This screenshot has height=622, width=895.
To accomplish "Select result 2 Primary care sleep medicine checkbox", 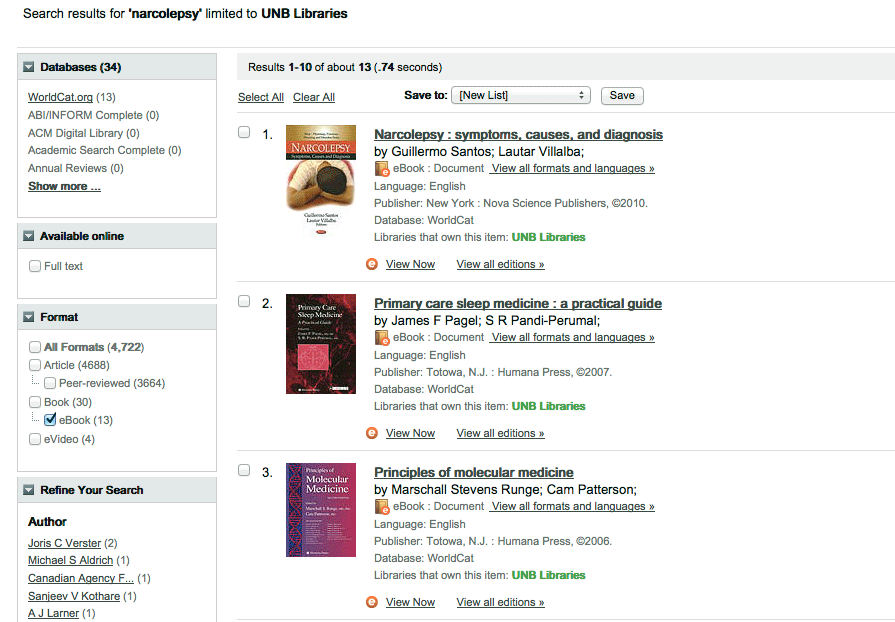I will [244, 301].
